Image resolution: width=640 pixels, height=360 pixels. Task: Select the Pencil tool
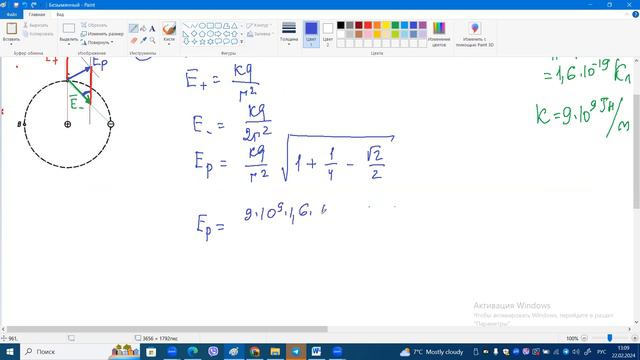(x=133, y=29)
